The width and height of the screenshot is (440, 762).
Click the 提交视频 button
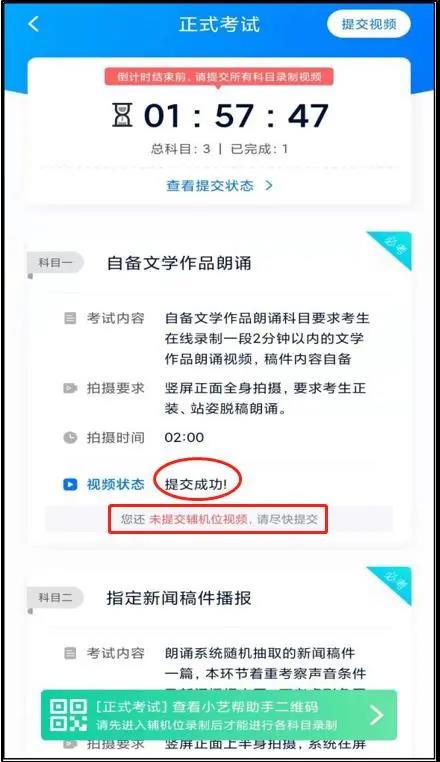[369, 24]
